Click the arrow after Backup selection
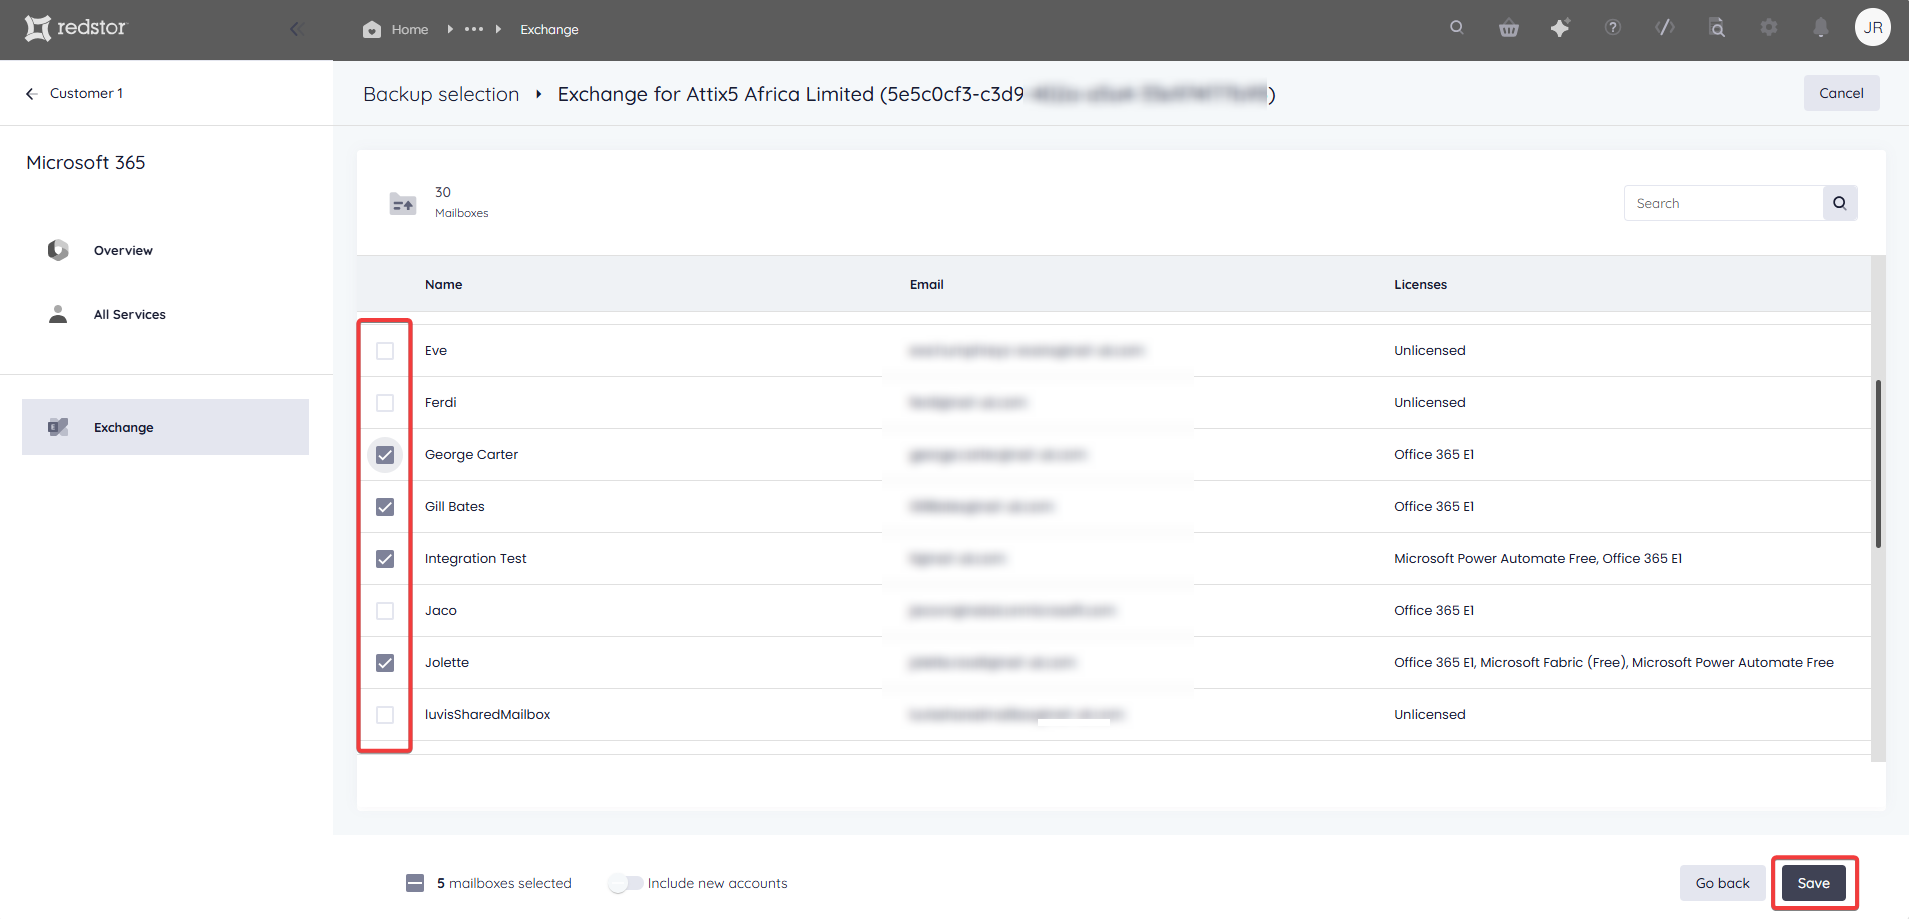Screen dimensions: 1909x919 point(538,94)
